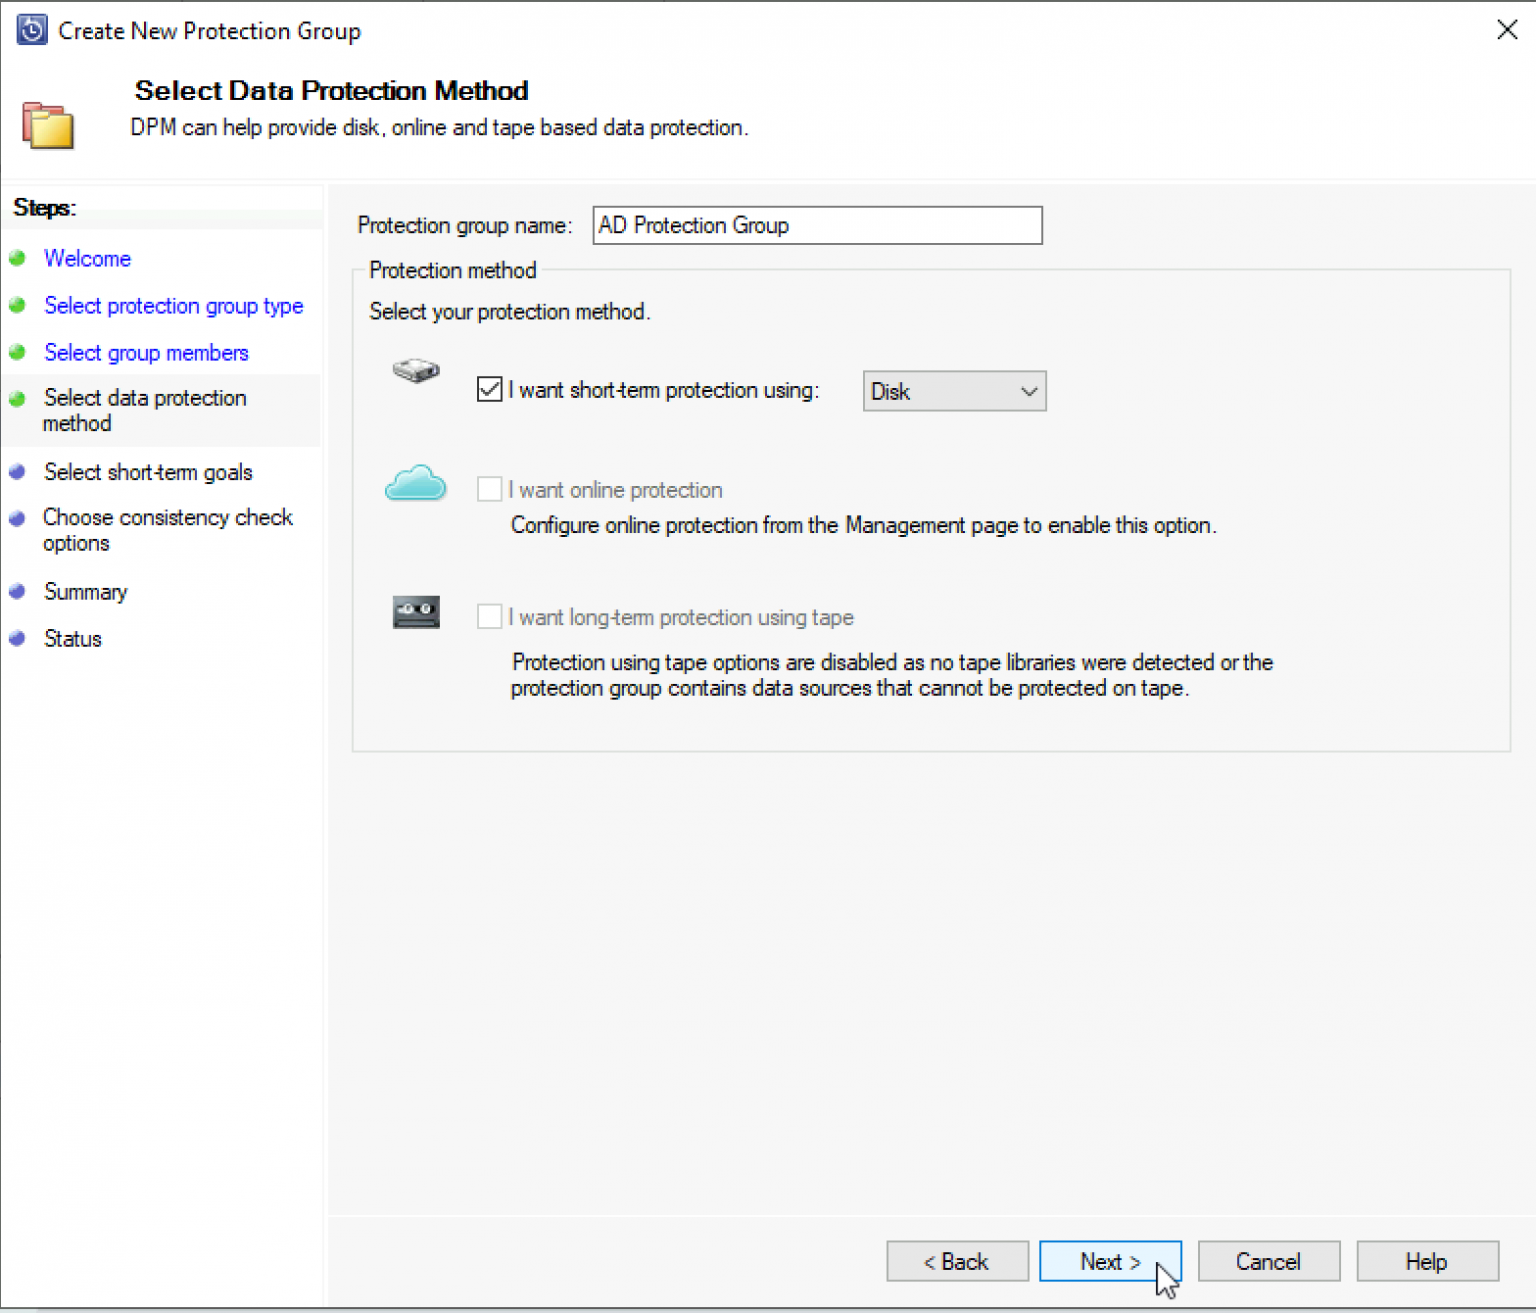Go to the Select protection group type step
This screenshot has height=1313, width=1536.
pyautogui.click(x=173, y=305)
